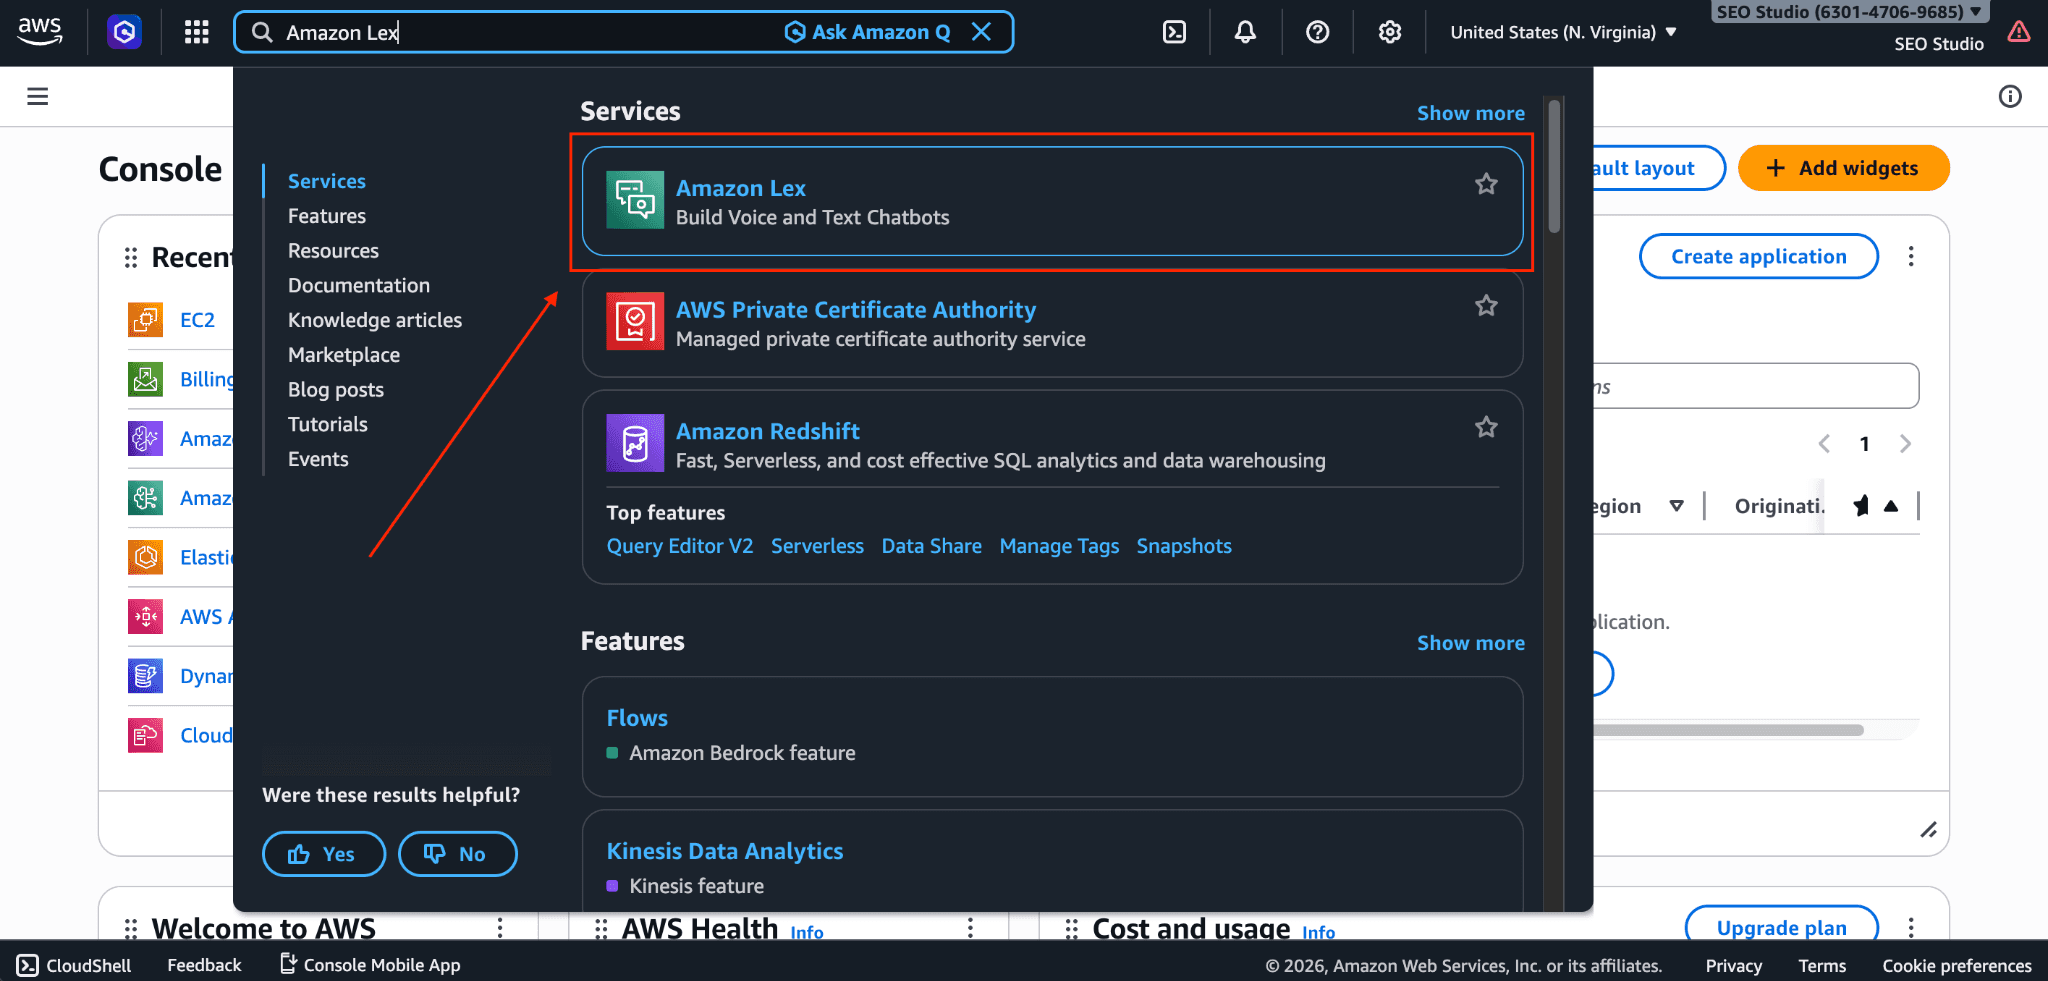The width and height of the screenshot is (2048, 981).
Task: Expand the United States (N. Virginia) region dropdown
Action: click(1563, 32)
